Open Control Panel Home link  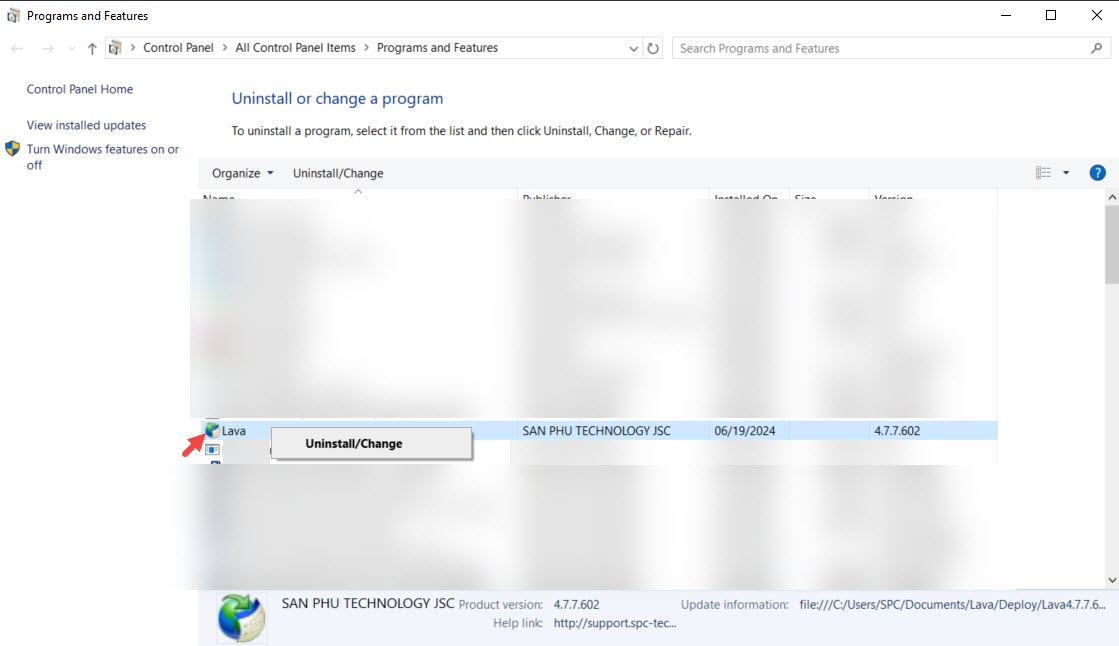point(80,89)
